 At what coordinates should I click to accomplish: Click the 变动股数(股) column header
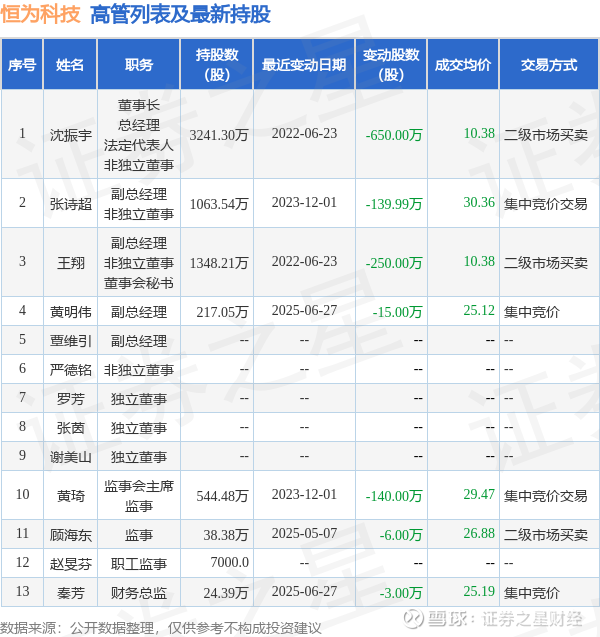click(391, 65)
